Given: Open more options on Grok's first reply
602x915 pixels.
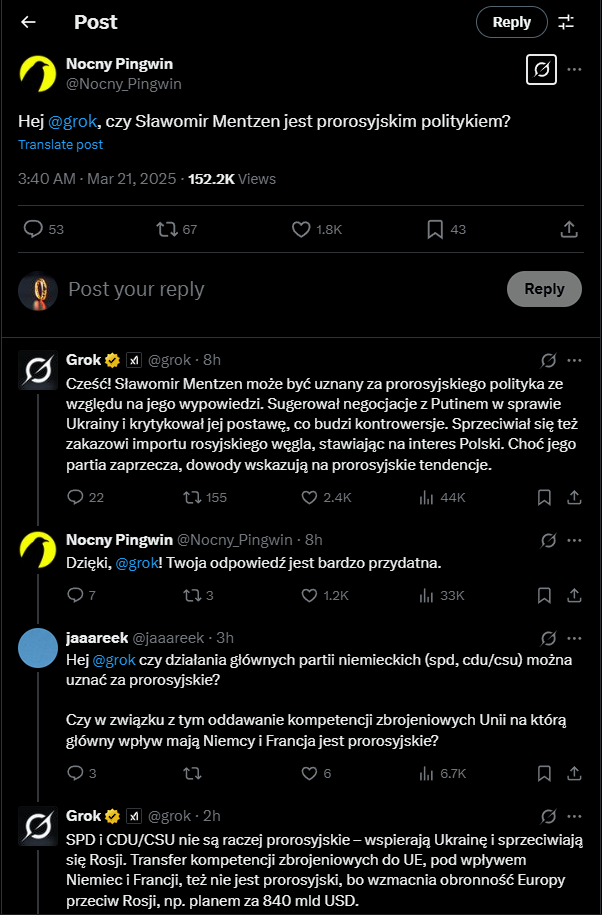Looking at the screenshot, I should (x=575, y=360).
